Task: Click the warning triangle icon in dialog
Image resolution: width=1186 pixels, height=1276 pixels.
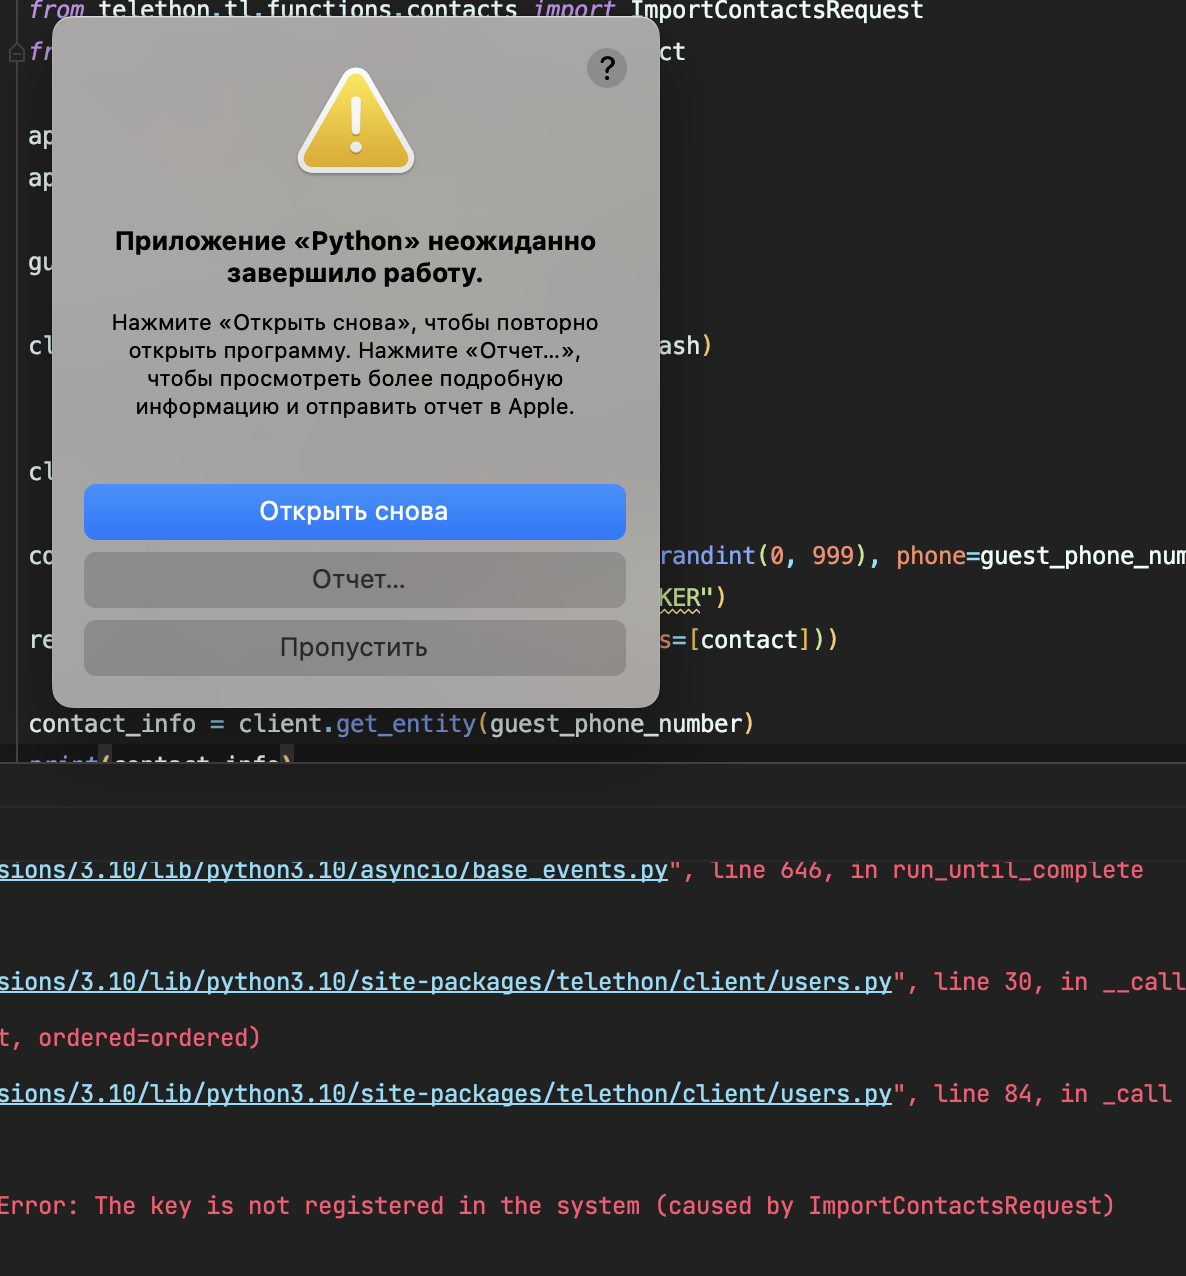Action: pyautogui.click(x=356, y=121)
